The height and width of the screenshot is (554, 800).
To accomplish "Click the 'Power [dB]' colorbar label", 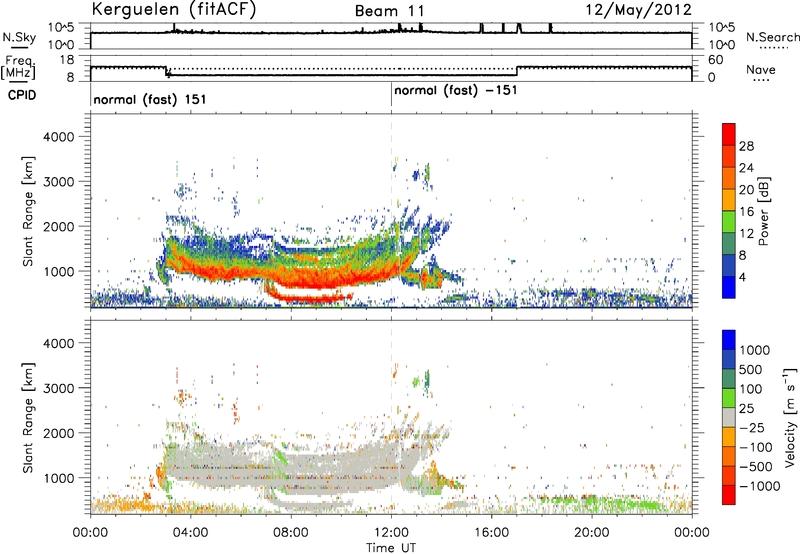I will click(x=764, y=211).
